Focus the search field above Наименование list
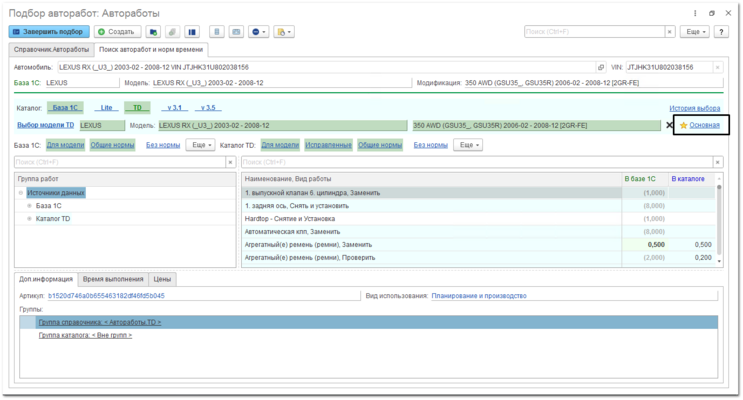Screen dimensions: 743x400 tap(477, 162)
